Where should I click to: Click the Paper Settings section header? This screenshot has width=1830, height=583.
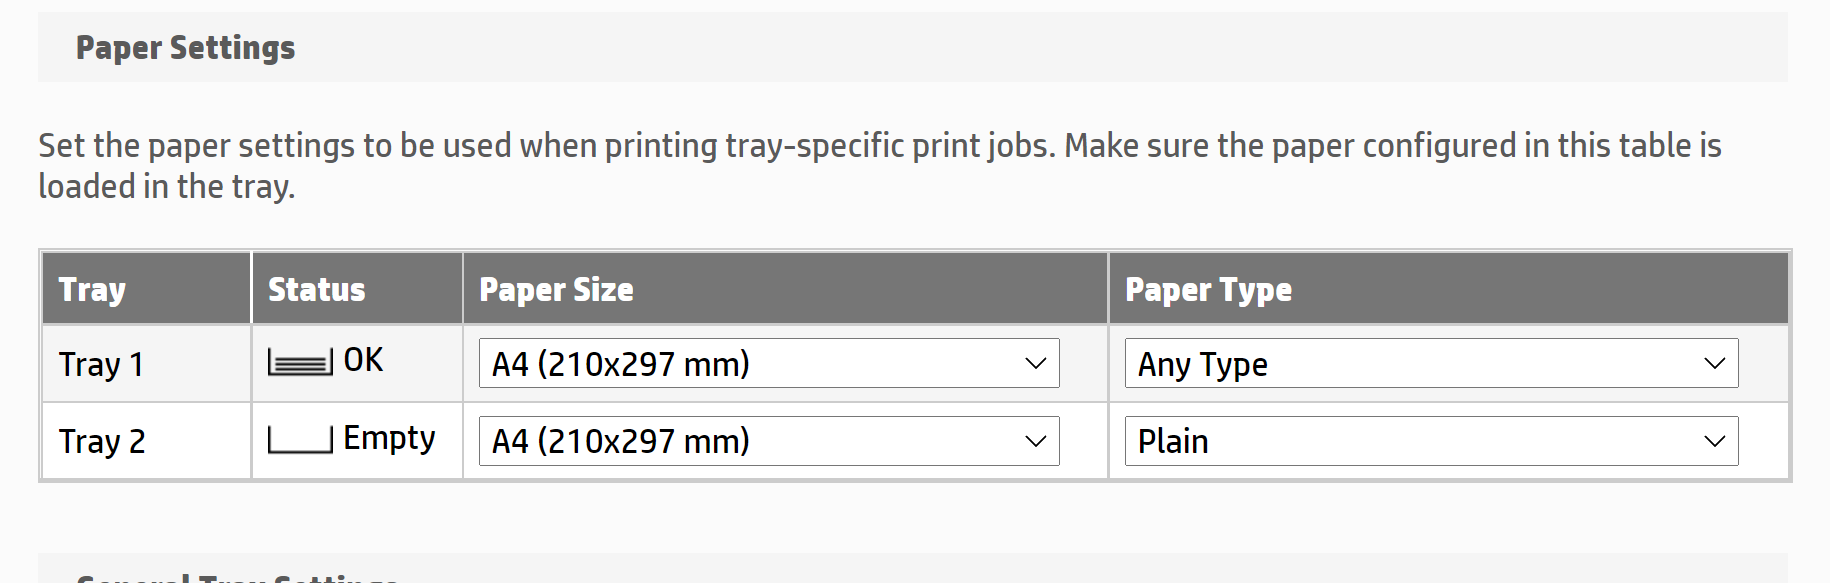[186, 46]
